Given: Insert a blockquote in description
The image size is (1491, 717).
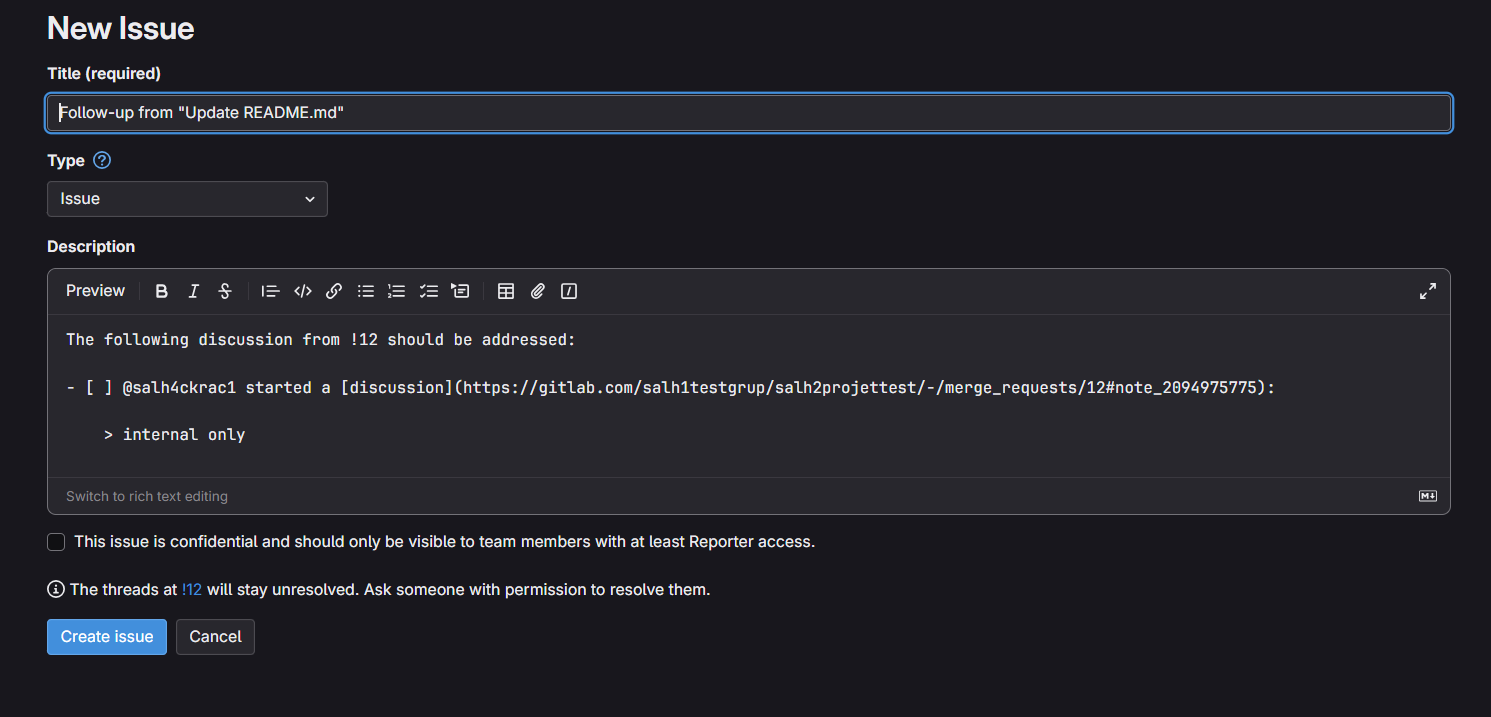Looking at the screenshot, I should tap(270, 291).
